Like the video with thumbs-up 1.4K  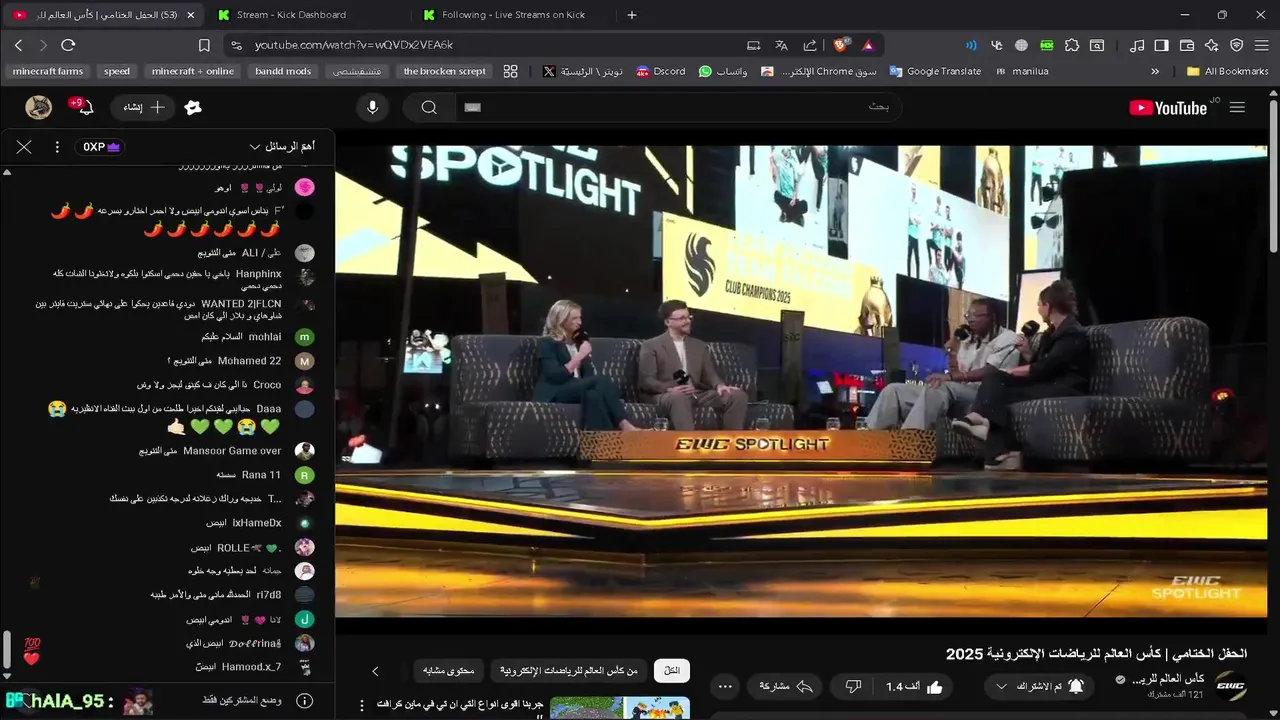coord(914,686)
